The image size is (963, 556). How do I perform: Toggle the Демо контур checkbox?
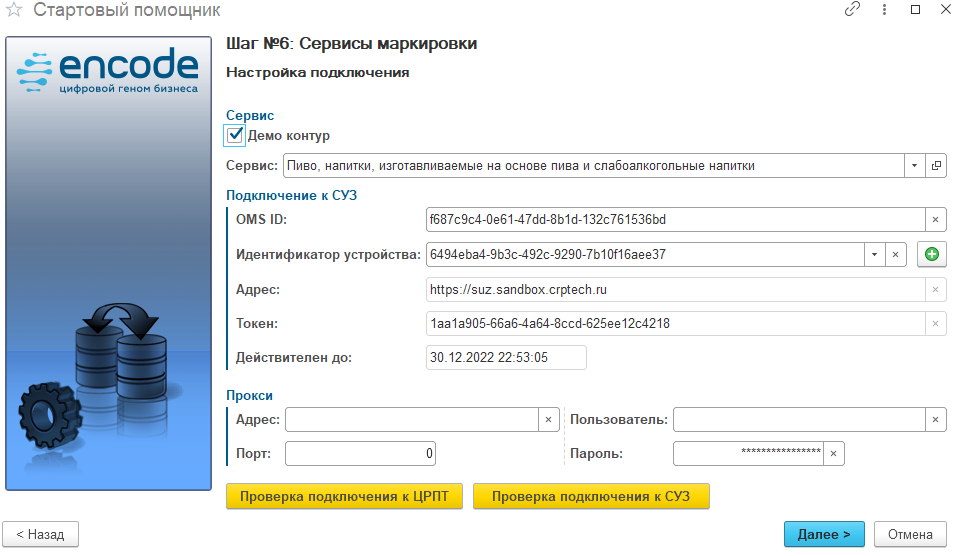click(x=236, y=135)
